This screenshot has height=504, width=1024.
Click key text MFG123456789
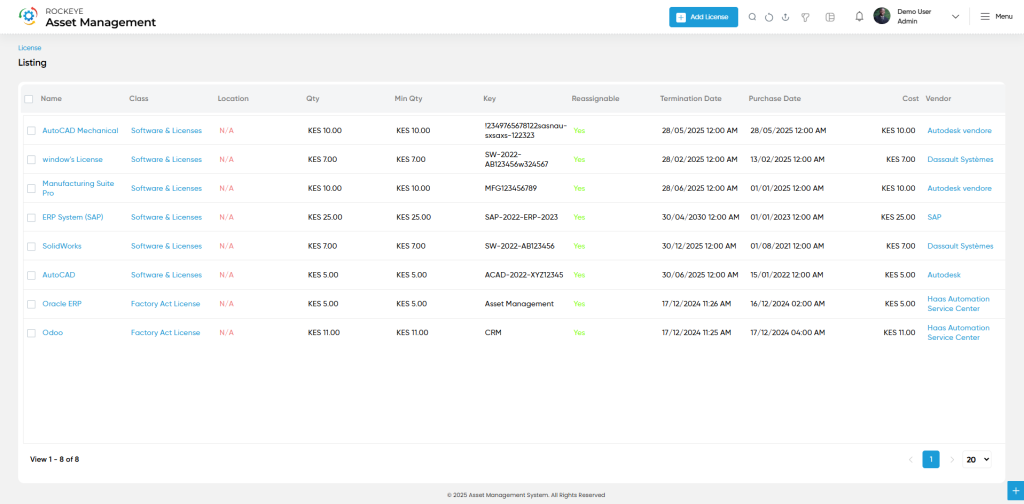click(511, 188)
